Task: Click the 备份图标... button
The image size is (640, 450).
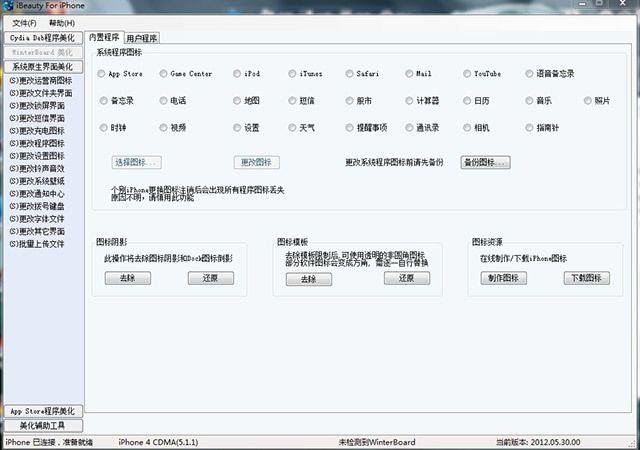Action: pyautogui.click(x=485, y=162)
